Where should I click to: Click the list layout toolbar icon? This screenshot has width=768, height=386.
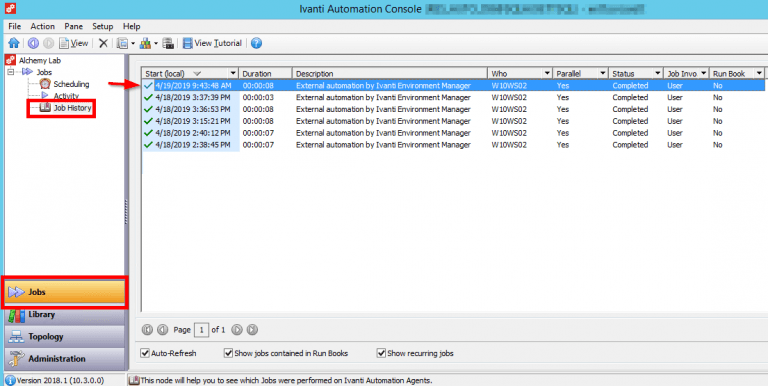[x=122, y=43]
